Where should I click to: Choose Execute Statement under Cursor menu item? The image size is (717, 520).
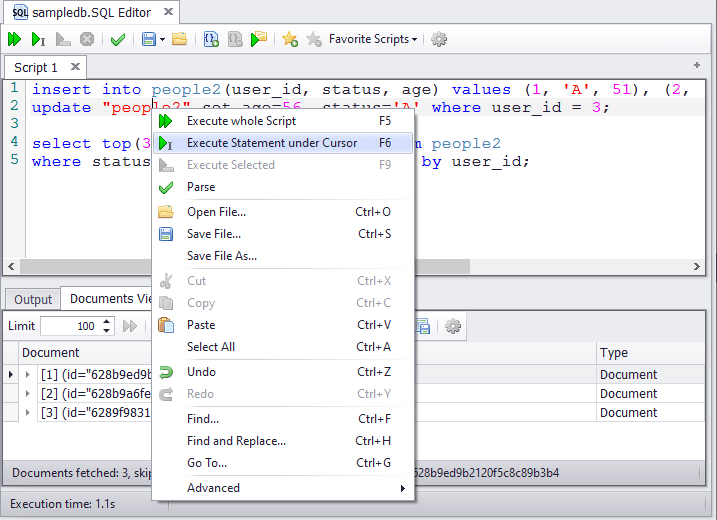click(x=283, y=143)
